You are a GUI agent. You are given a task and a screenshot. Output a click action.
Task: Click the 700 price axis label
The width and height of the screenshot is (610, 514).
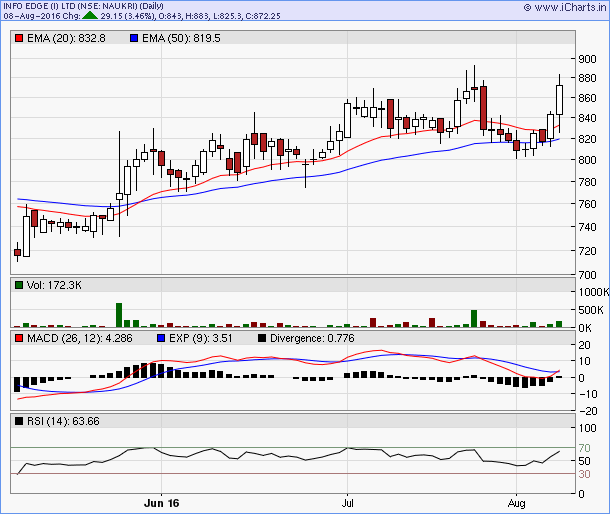[x=587, y=275]
